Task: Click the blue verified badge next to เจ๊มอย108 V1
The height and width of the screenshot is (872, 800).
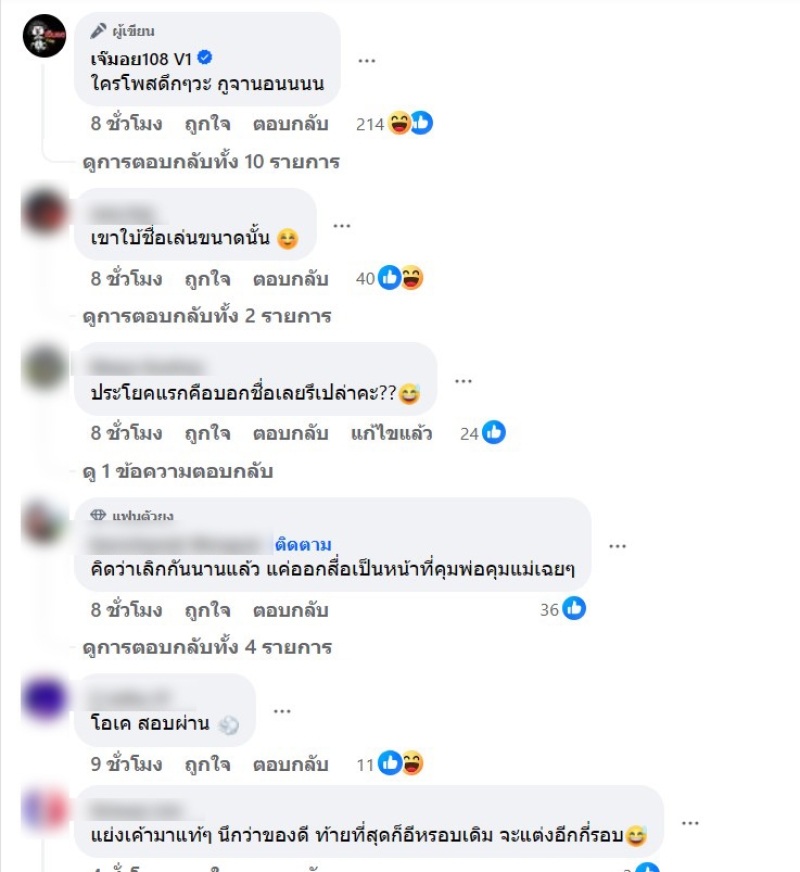Action: click(205, 57)
